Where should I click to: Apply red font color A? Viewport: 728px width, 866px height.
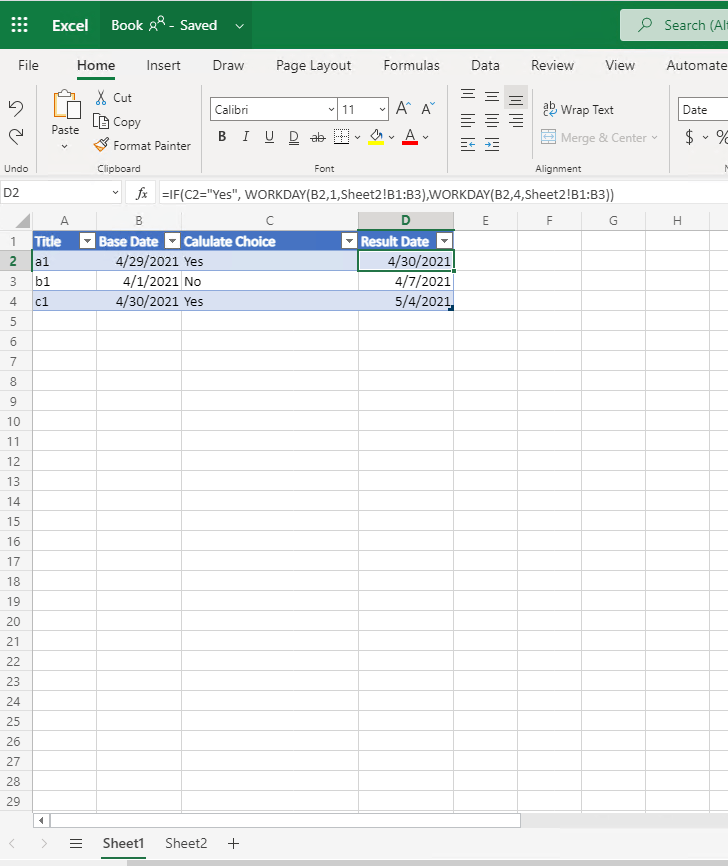[410, 136]
